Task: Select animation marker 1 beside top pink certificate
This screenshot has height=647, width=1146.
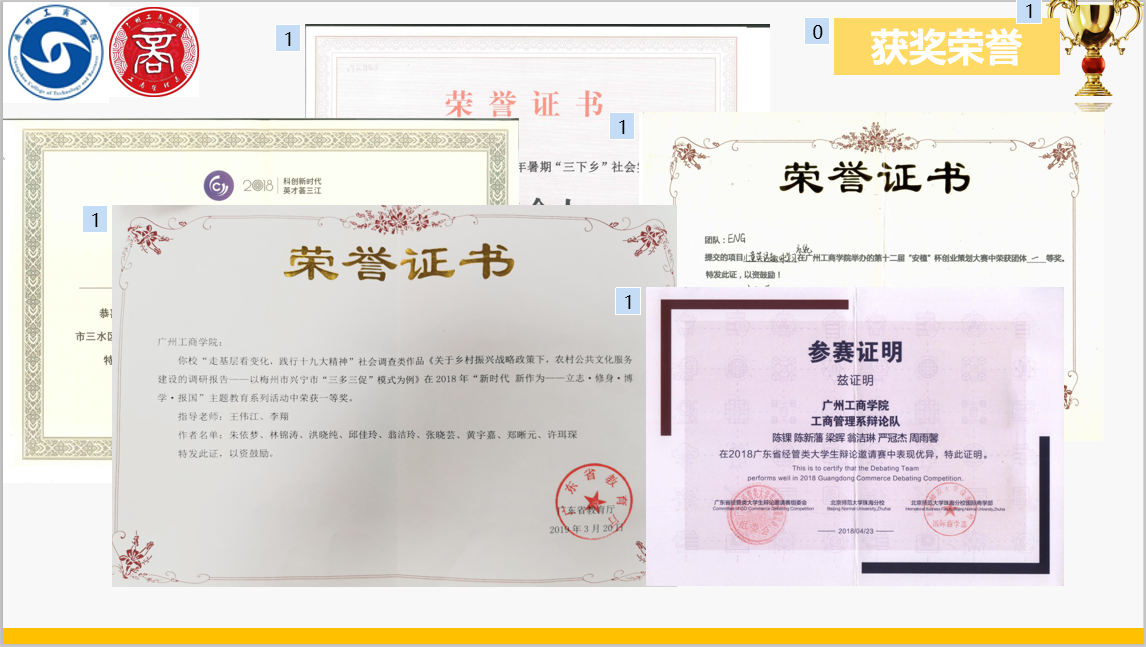Action: (x=288, y=39)
